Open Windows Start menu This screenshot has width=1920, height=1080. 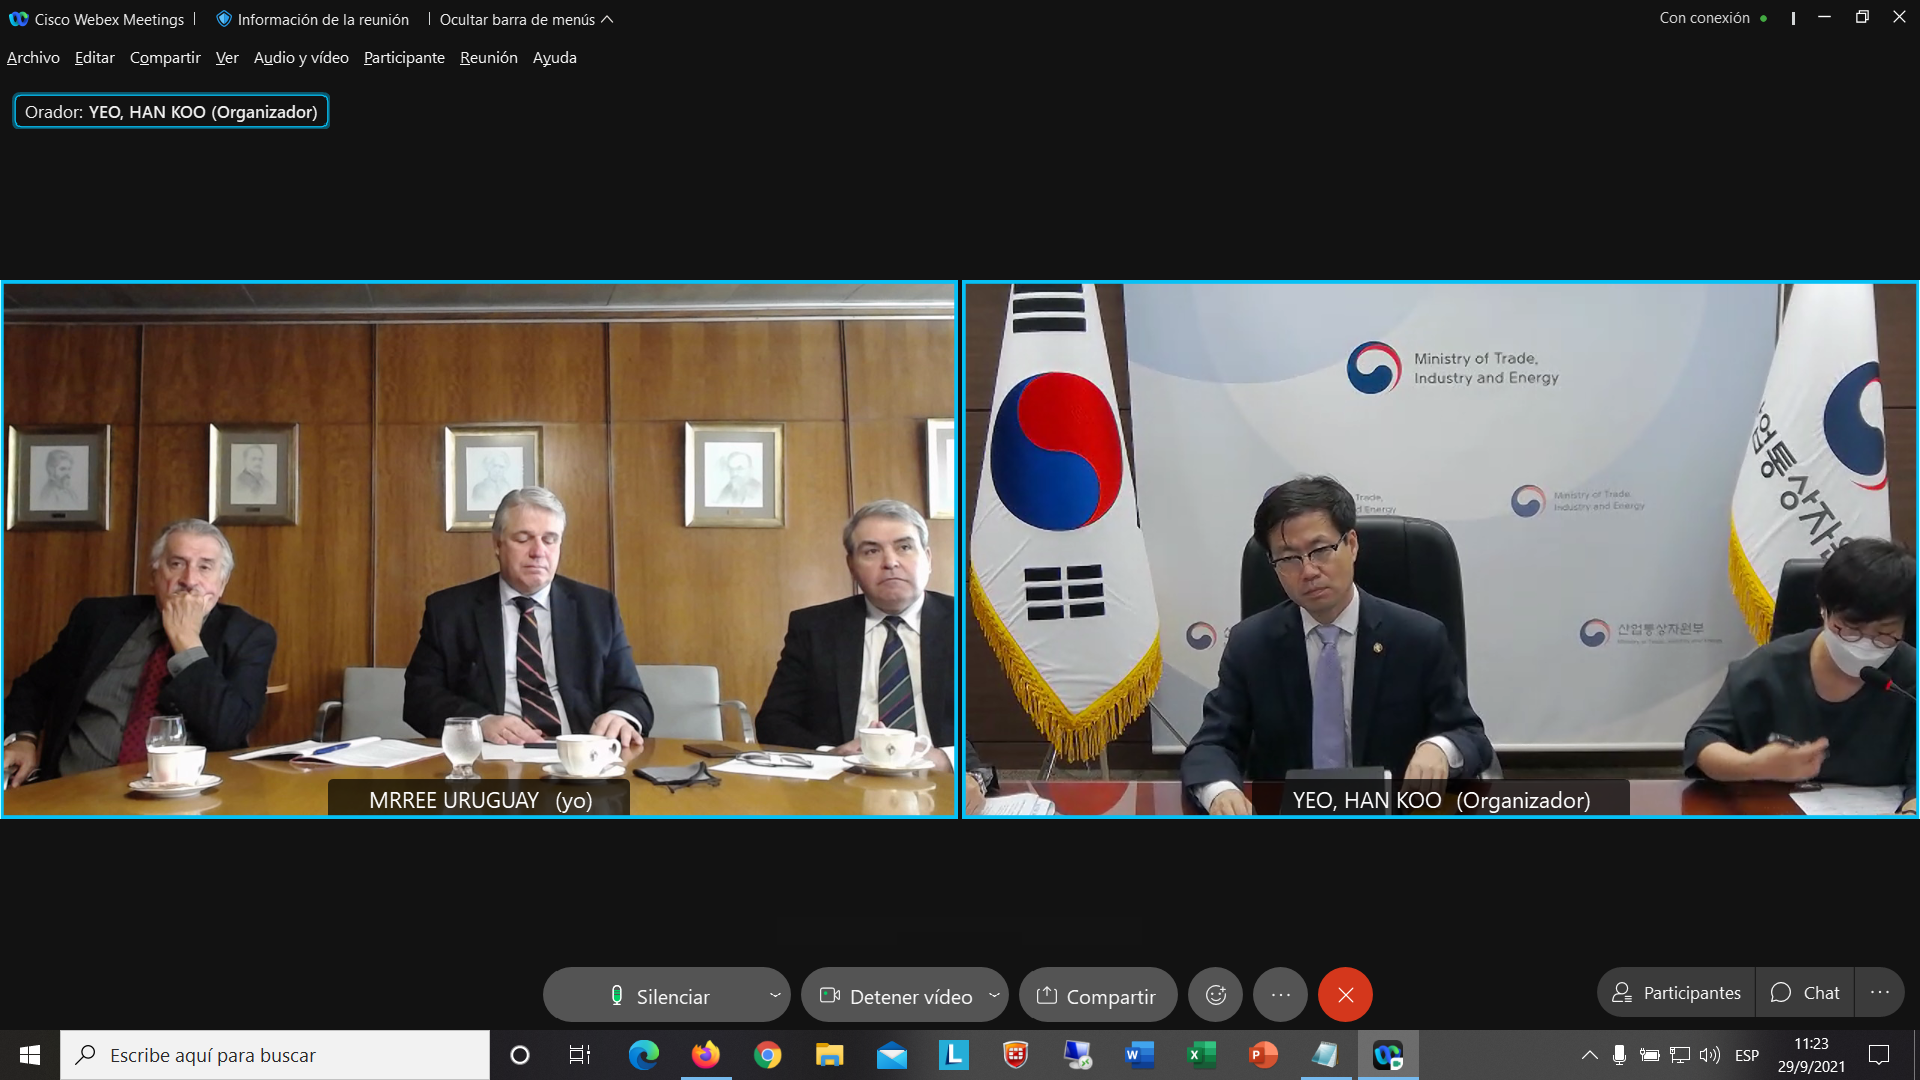click(x=30, y=1055)
